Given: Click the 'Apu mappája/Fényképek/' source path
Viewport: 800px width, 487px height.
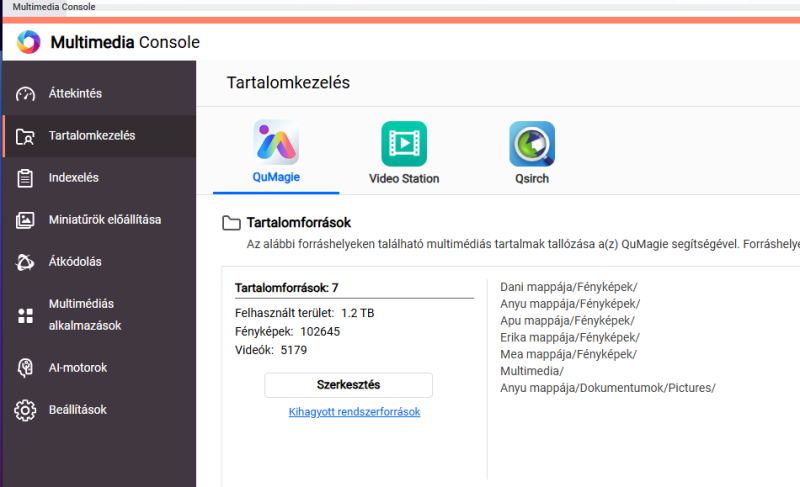Looking at the screenshot, I should coord(567,321).
